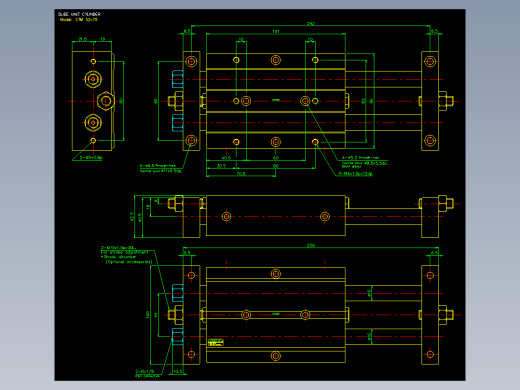Click the 'SLIDE UNIT CYLINDER' drawing title

[x=79, y=14]
